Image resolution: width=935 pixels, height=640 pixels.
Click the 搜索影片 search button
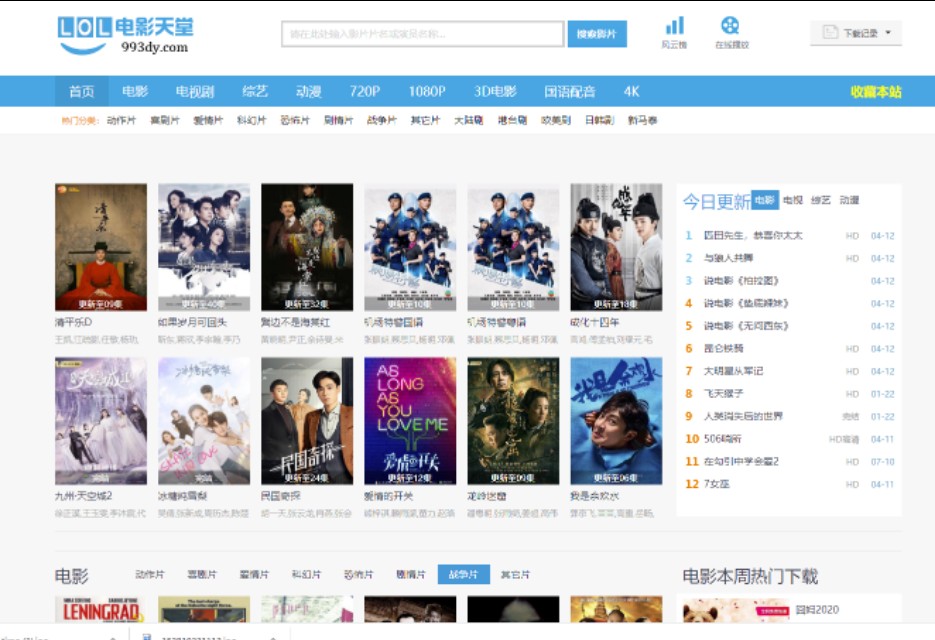(596, 34)
